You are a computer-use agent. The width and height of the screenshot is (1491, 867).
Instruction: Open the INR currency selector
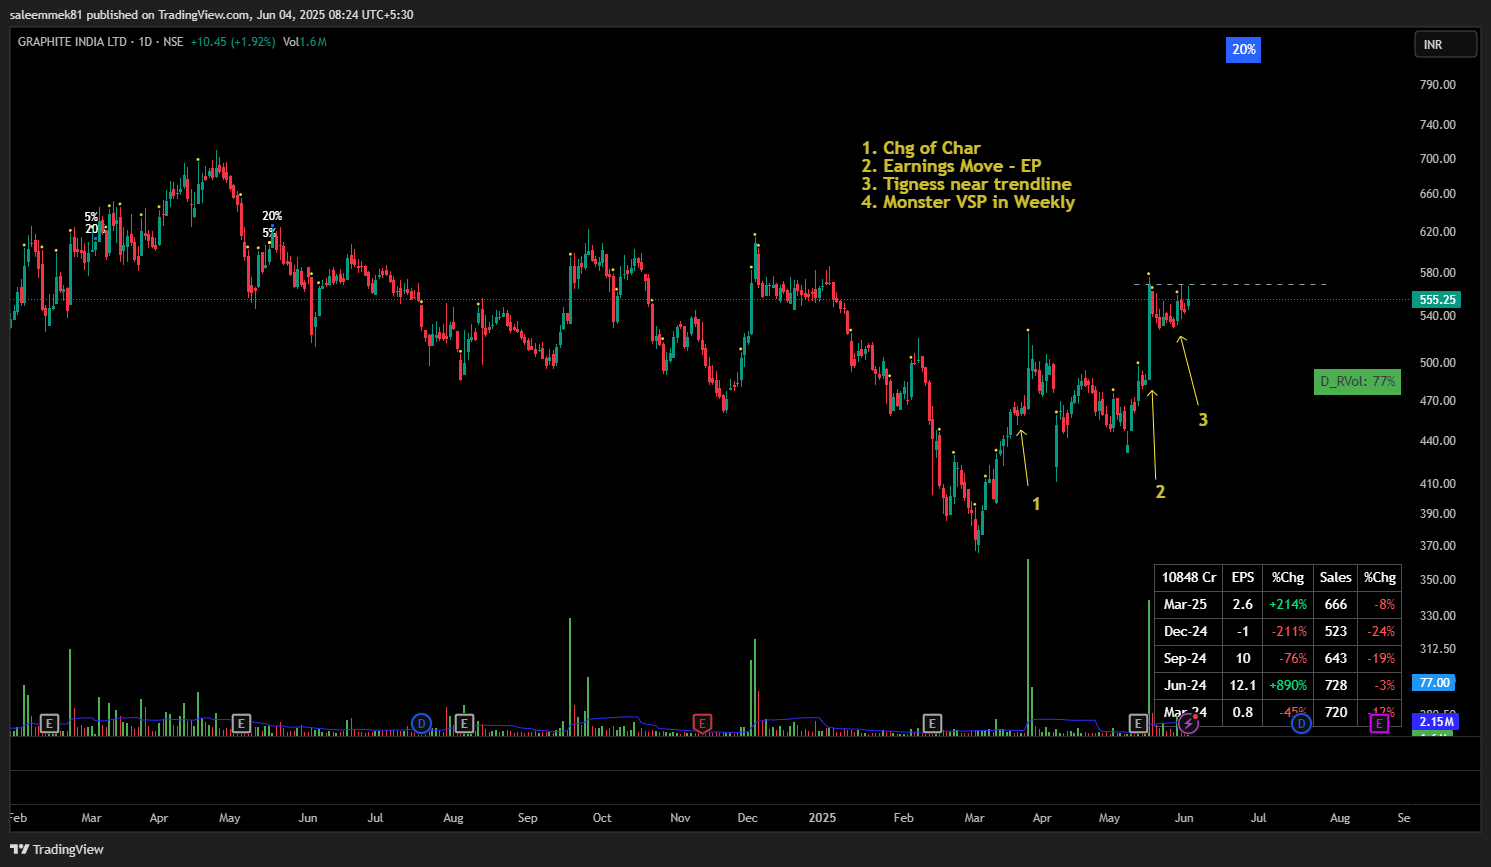click(1445, 45)
